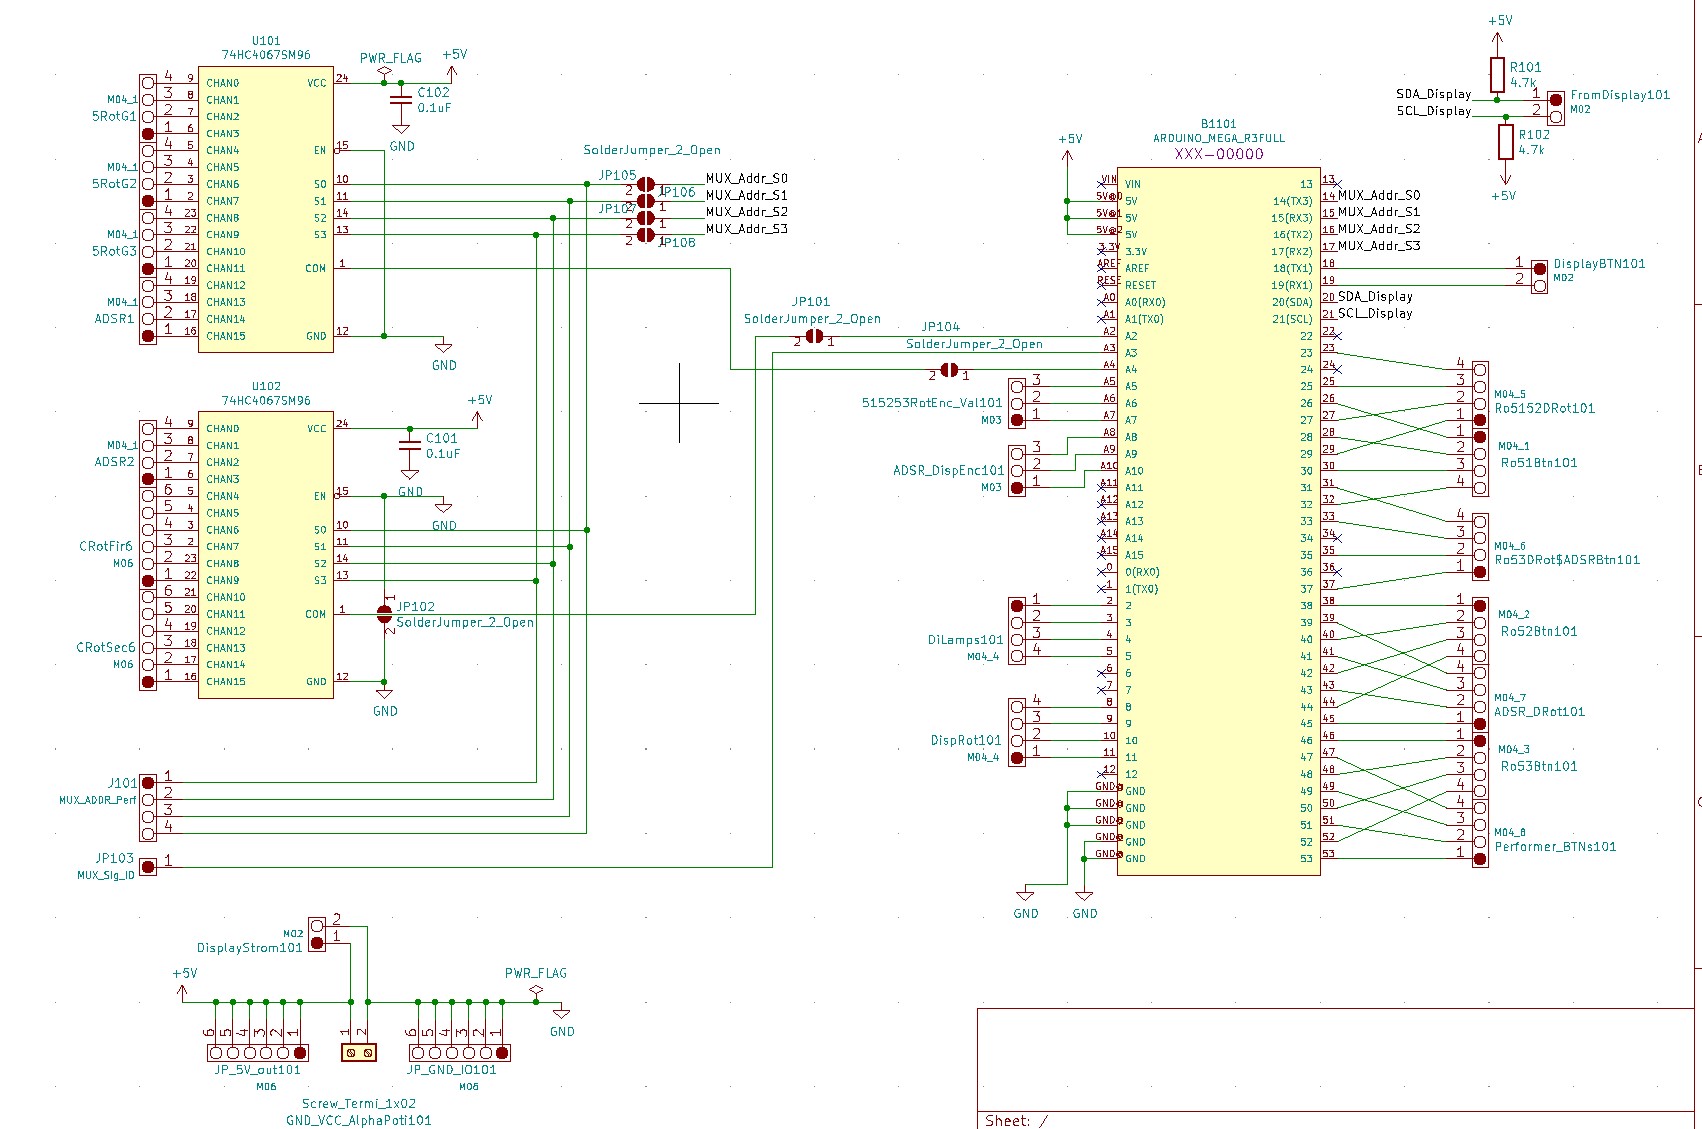Select the U101 74HC4067SM96 multiplexer symbol
The image size is (1702, 1129).
(265, 210)
